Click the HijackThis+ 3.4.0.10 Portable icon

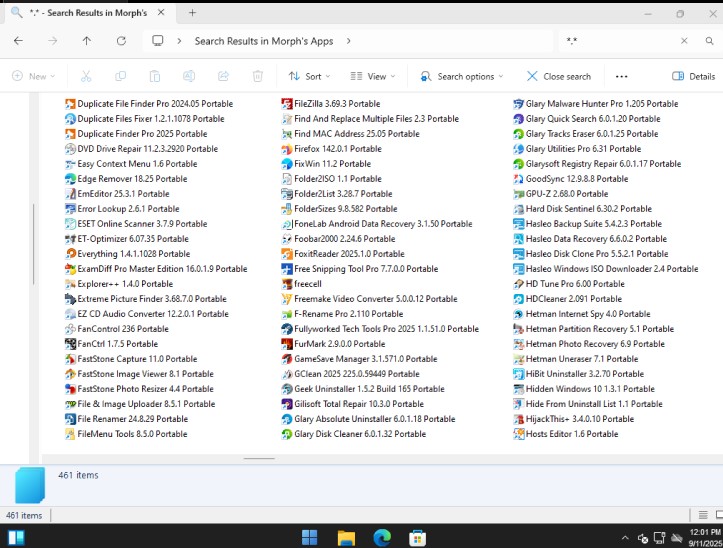tap(519, 419)
